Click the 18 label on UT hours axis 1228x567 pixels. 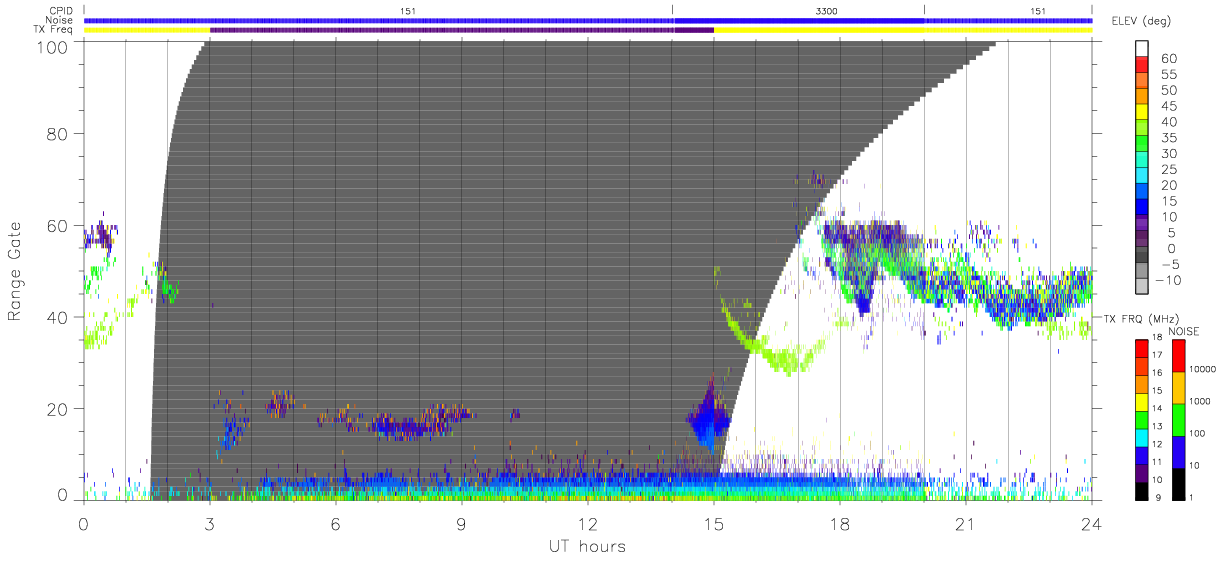click(x=840, y=525)
